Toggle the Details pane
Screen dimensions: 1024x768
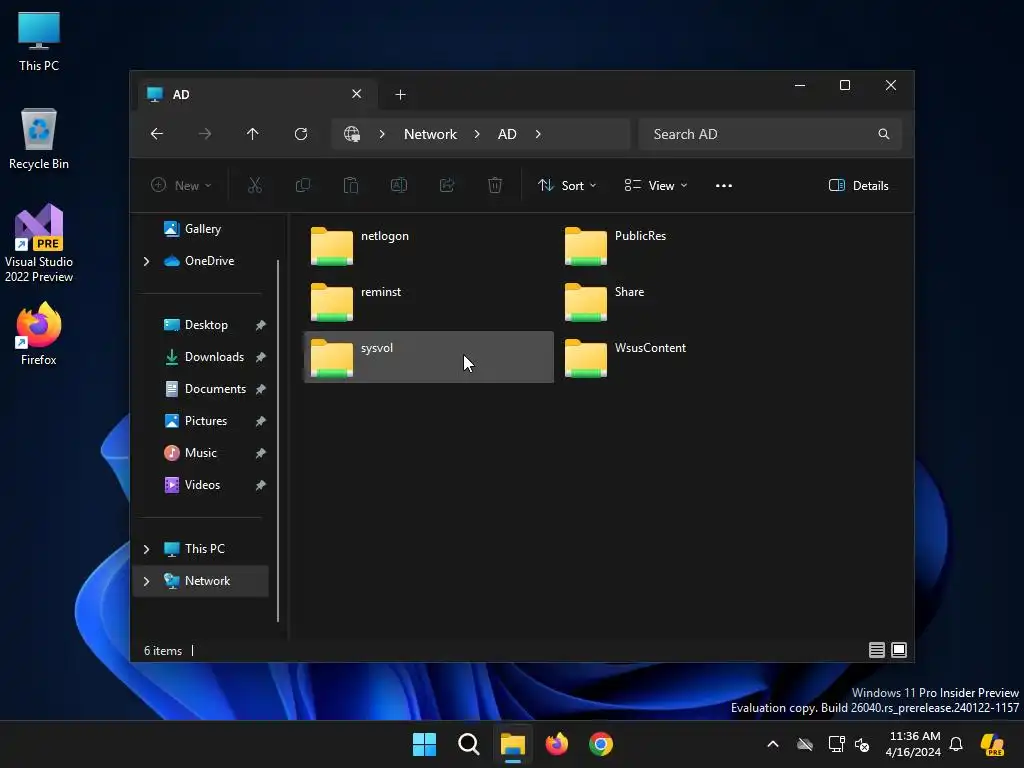point(858,185)
